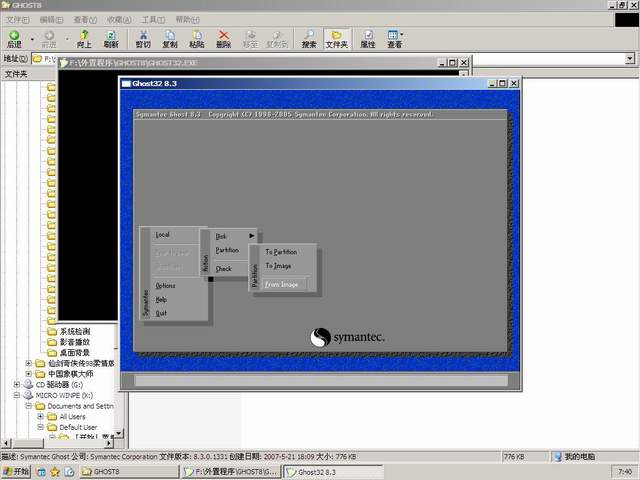Viewport: 640px width, 480px height.
Task: Click the Up (向上) folder icon
Action: click(x=84, y=38)
